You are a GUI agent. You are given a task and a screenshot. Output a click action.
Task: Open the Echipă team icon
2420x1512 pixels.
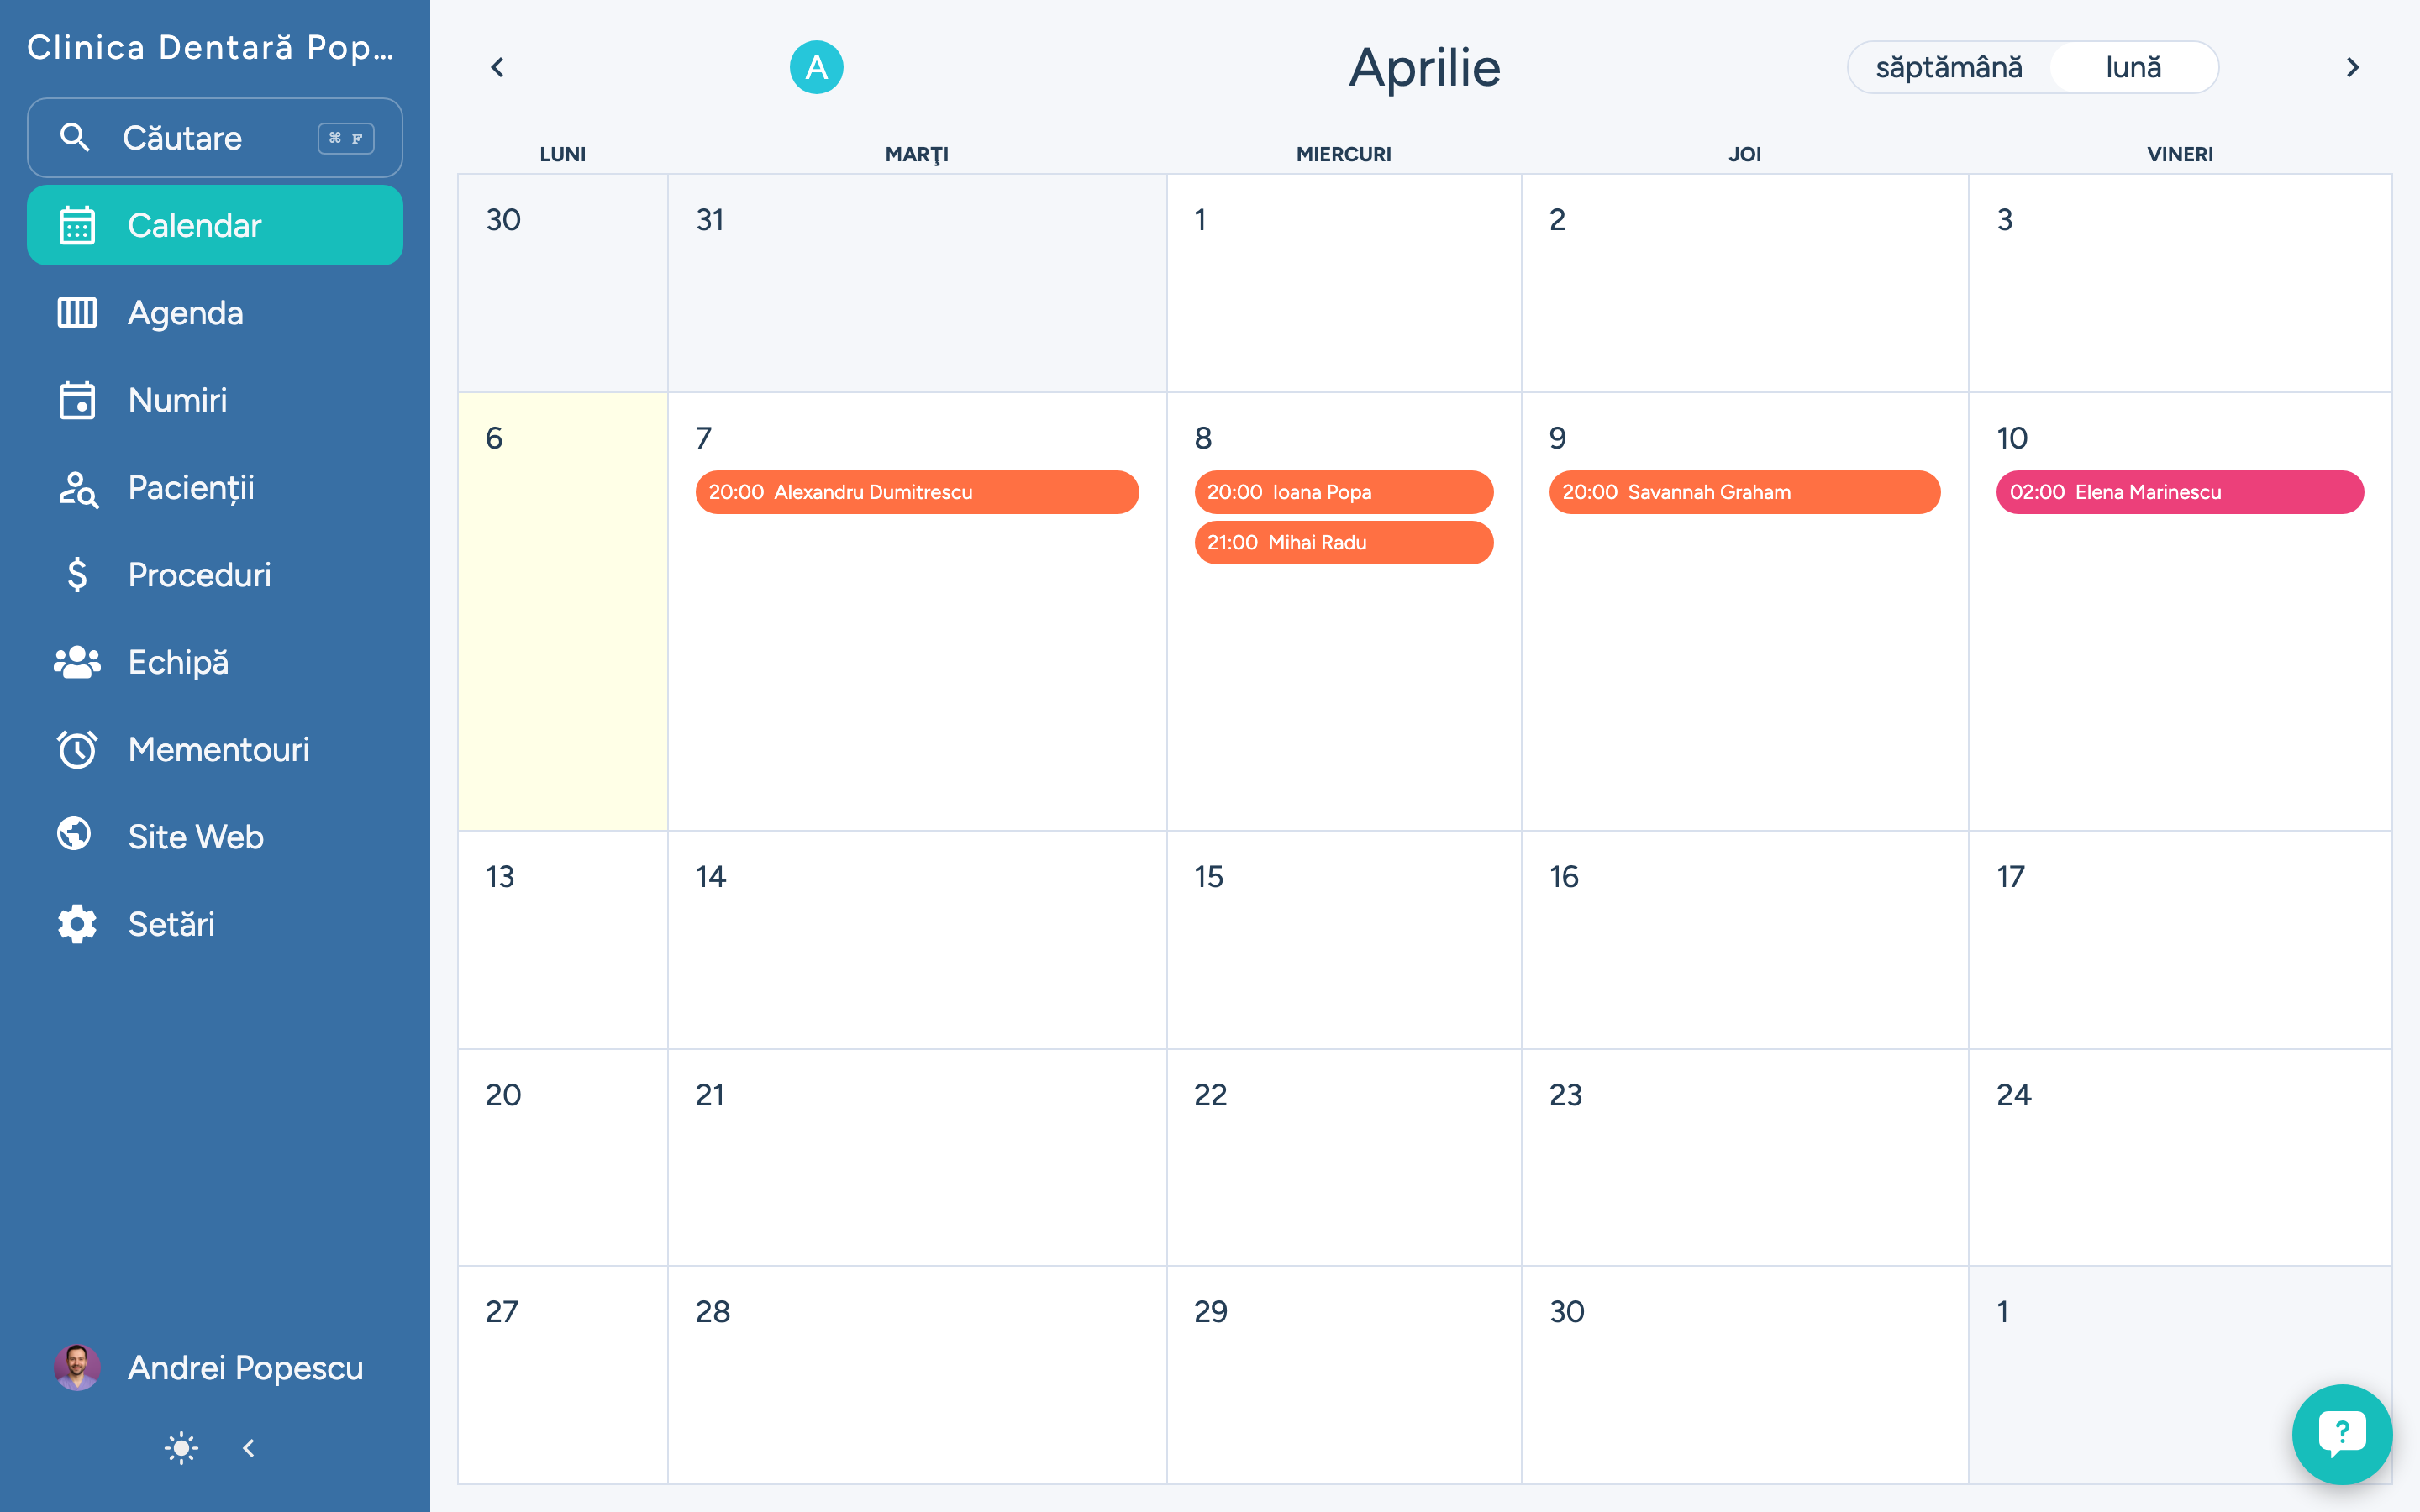point(77,662)
